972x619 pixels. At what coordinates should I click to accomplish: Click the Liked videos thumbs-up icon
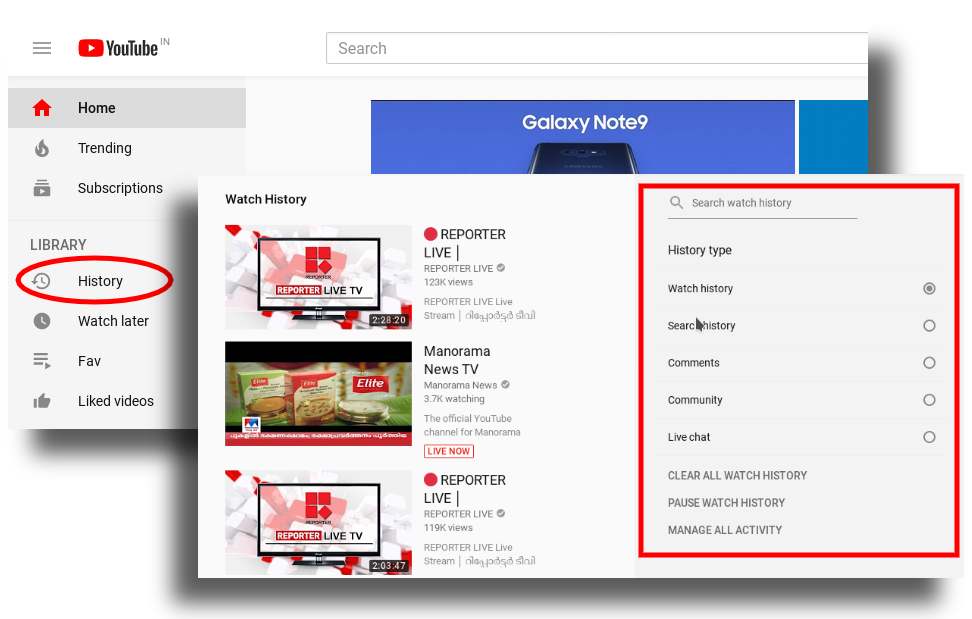(41, 401)
